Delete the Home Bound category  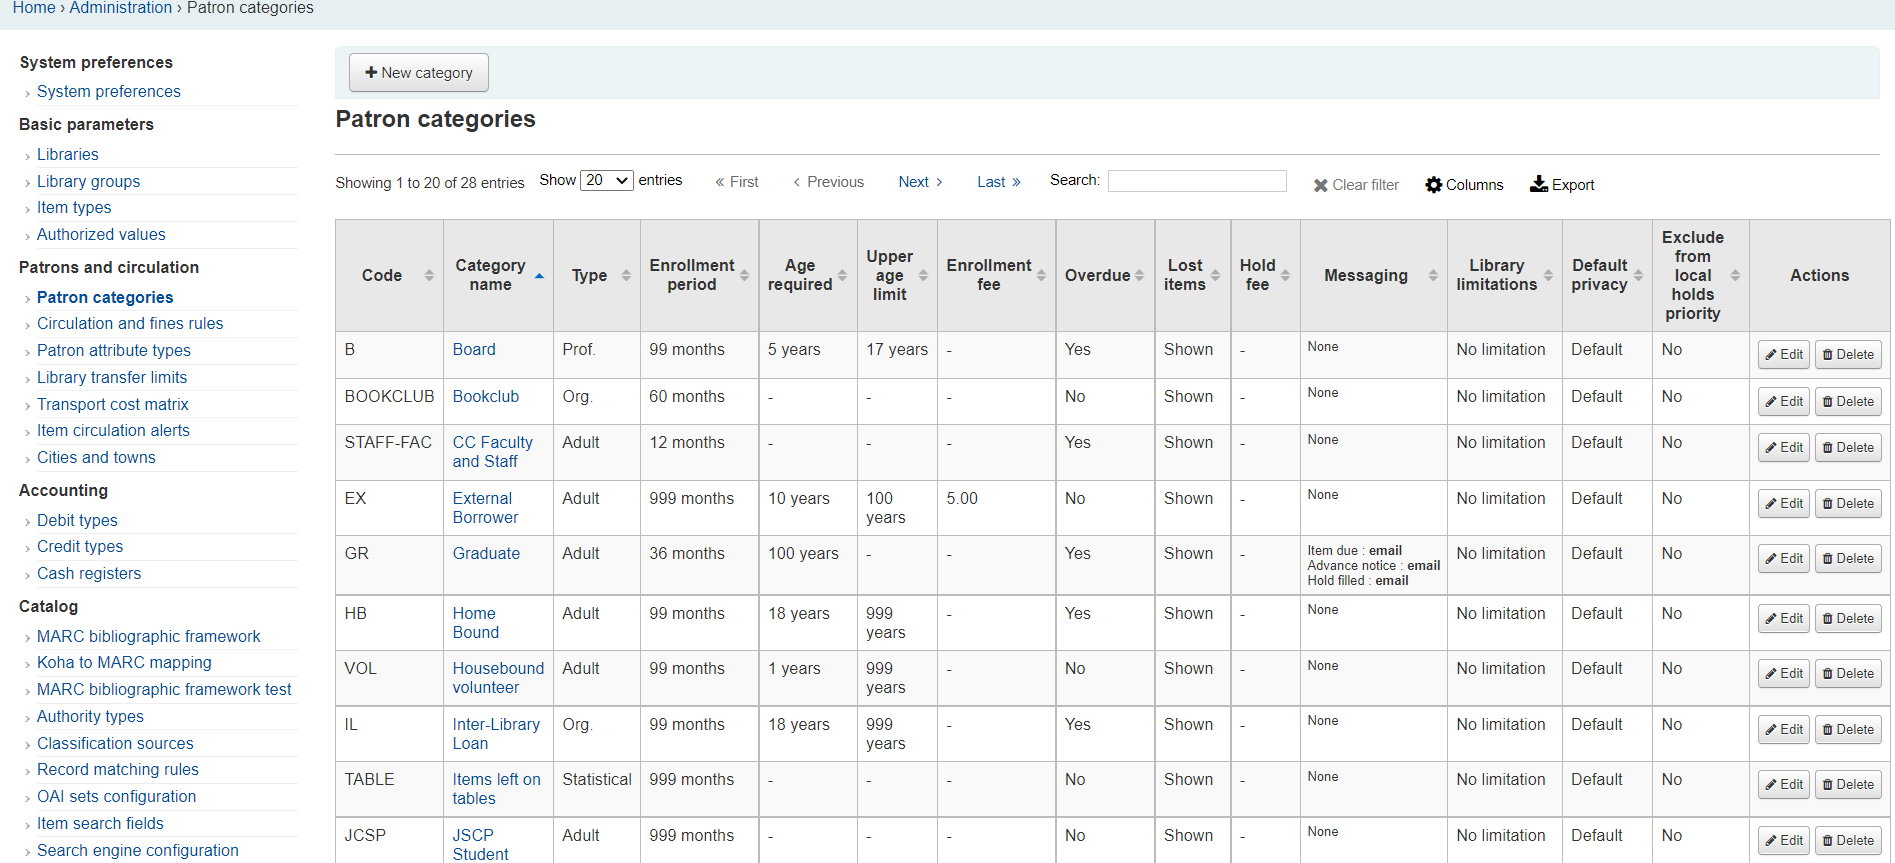pyautogui.click(x=1848, y=619)
